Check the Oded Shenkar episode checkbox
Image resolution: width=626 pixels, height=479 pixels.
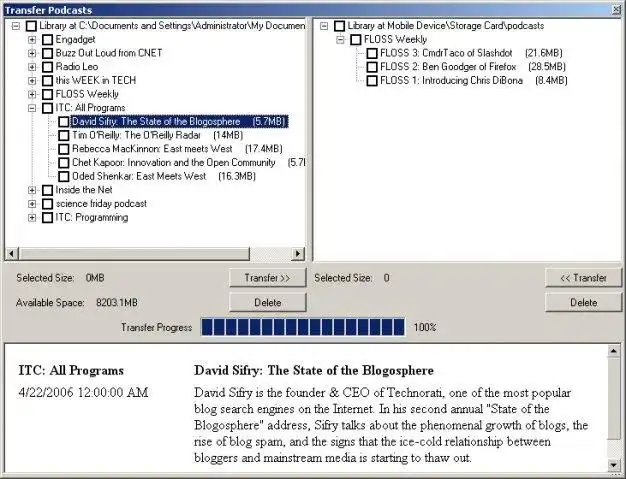[63, 176]
